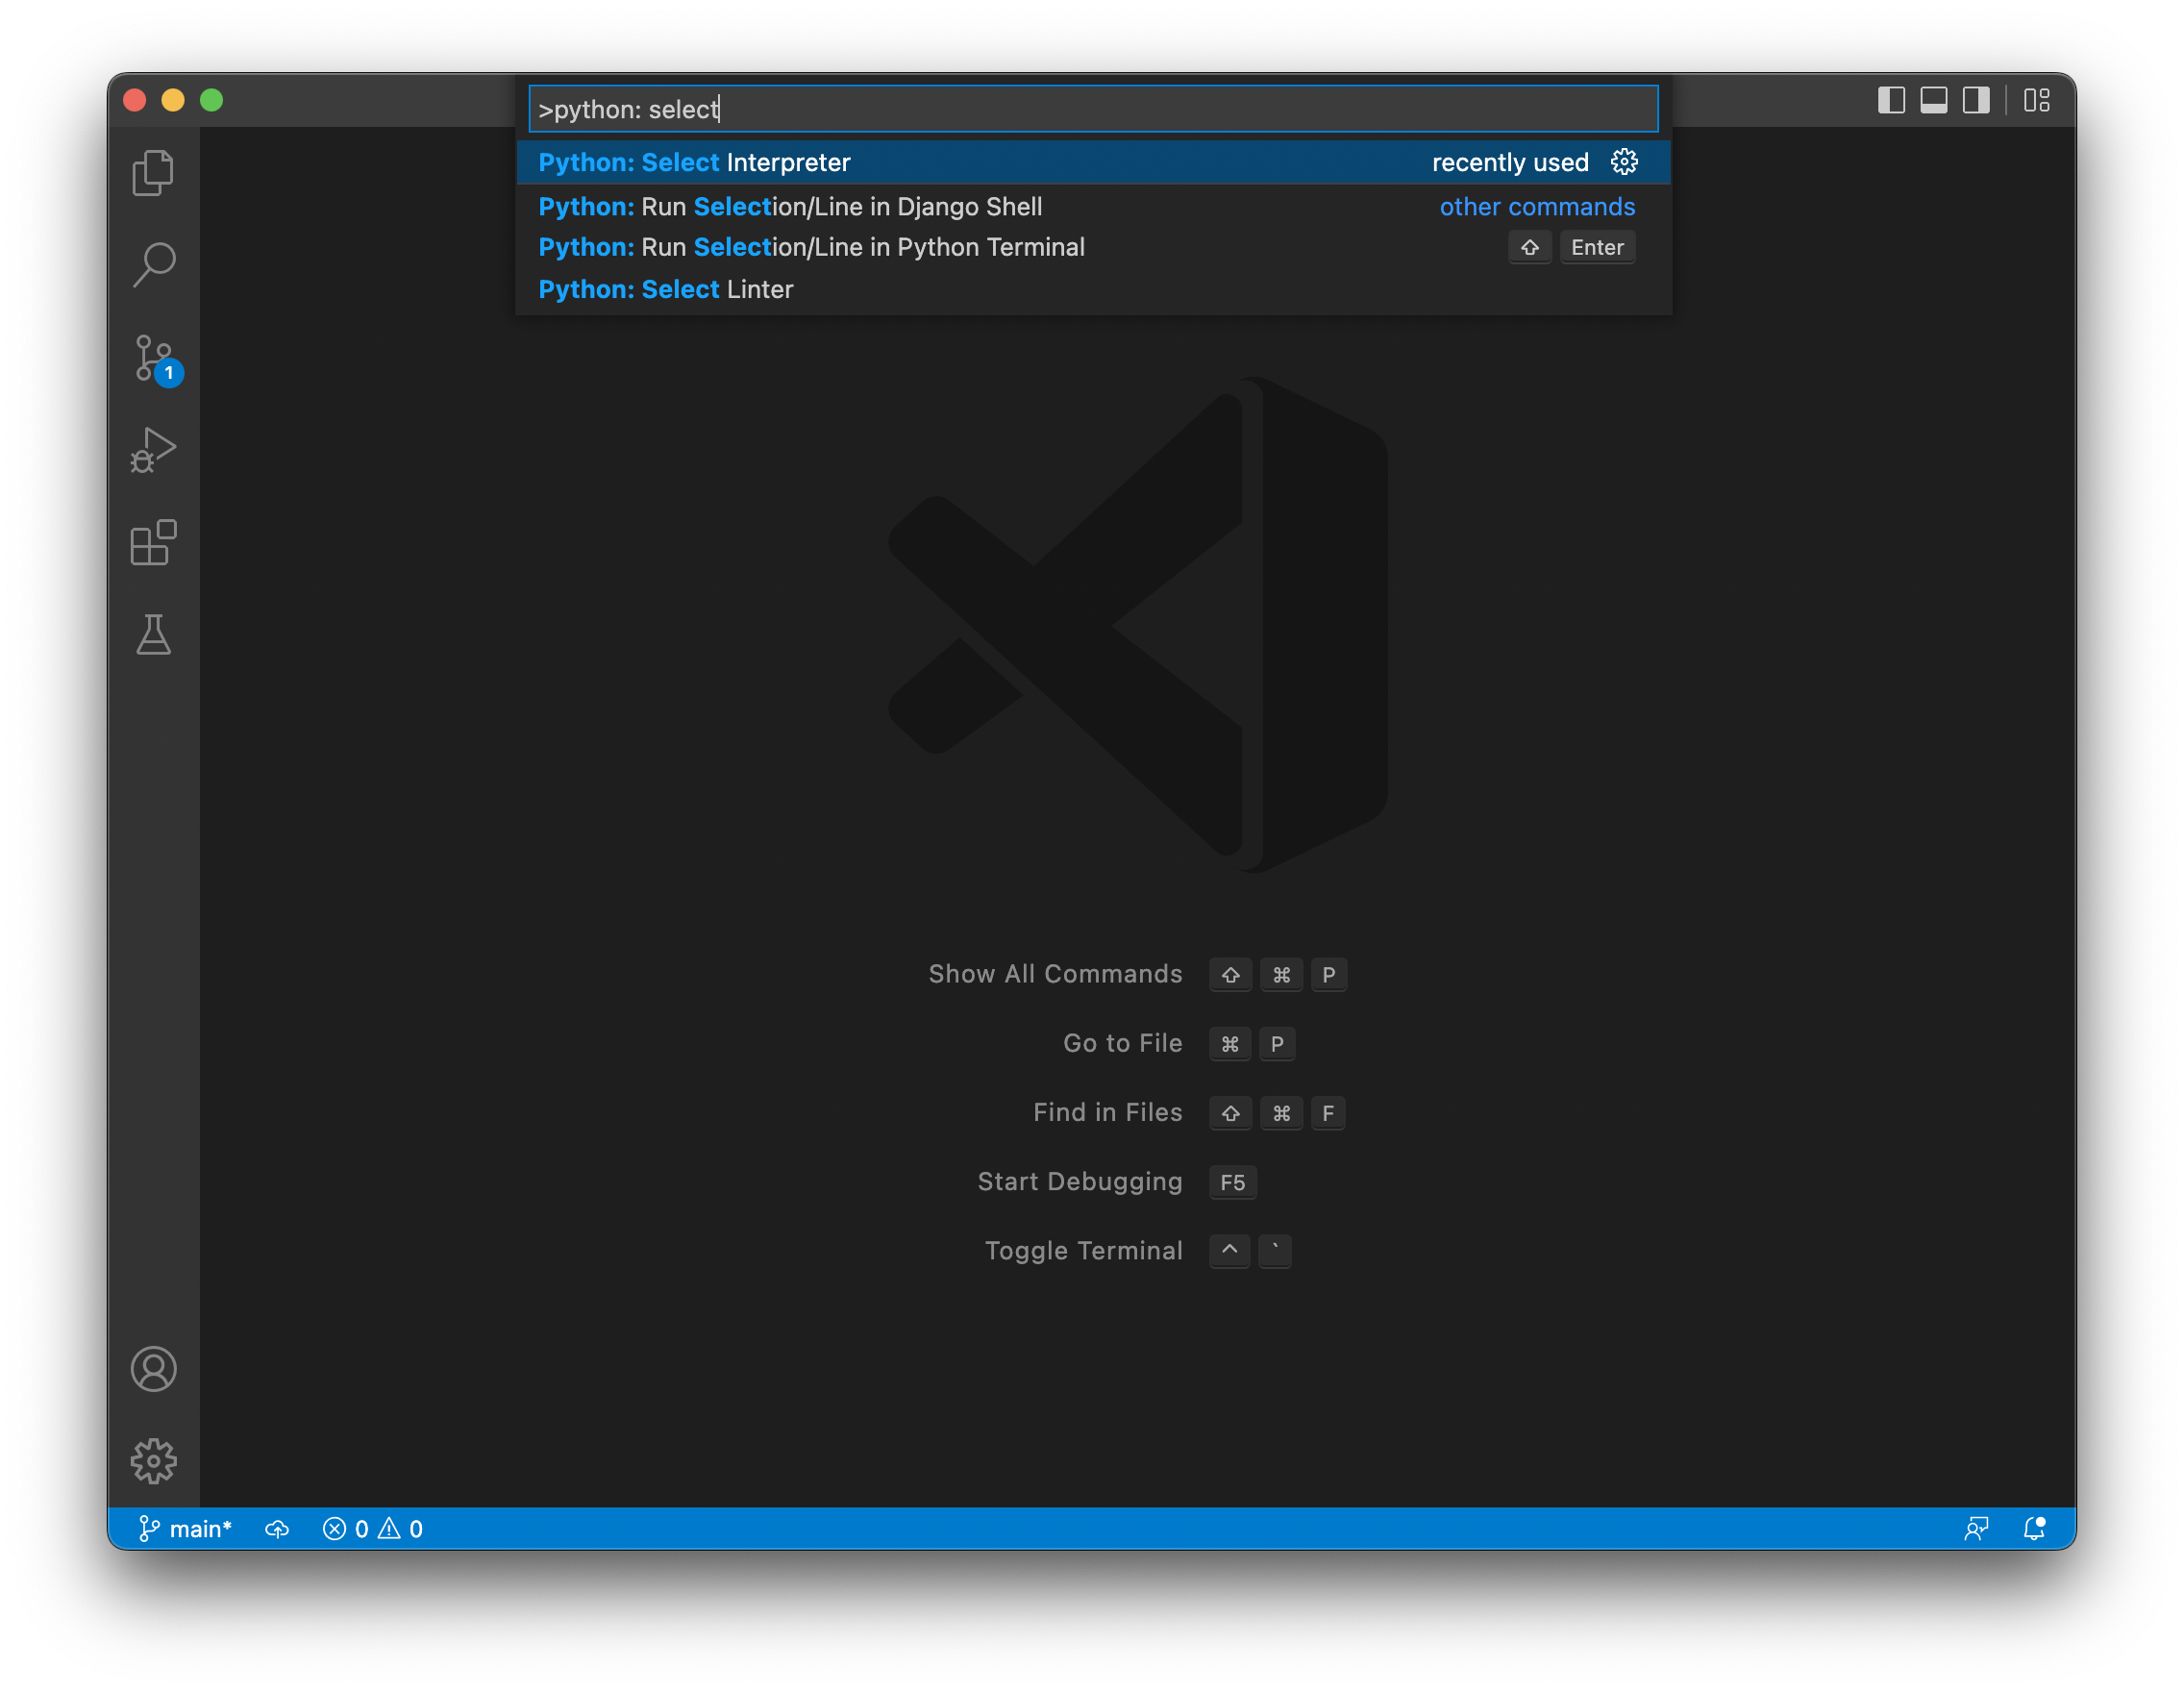Click the Start Debugging label
This screenshot has height=1692, width=2184.
coord(1080,1182)
